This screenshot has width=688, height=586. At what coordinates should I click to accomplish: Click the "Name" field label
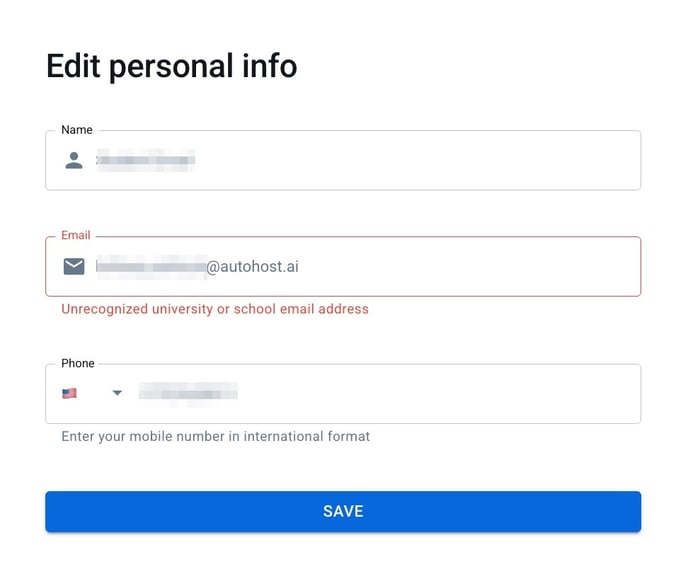tap(77, 130)
